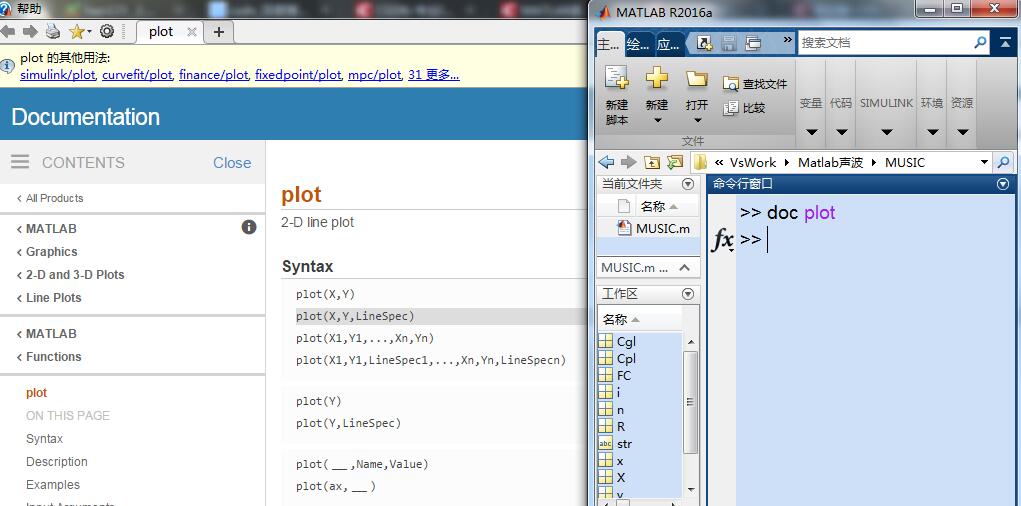This screenshot has width=1021, height=506.
Task: Select plot(Y,LineSpec) syntax line
Action: 348,423
